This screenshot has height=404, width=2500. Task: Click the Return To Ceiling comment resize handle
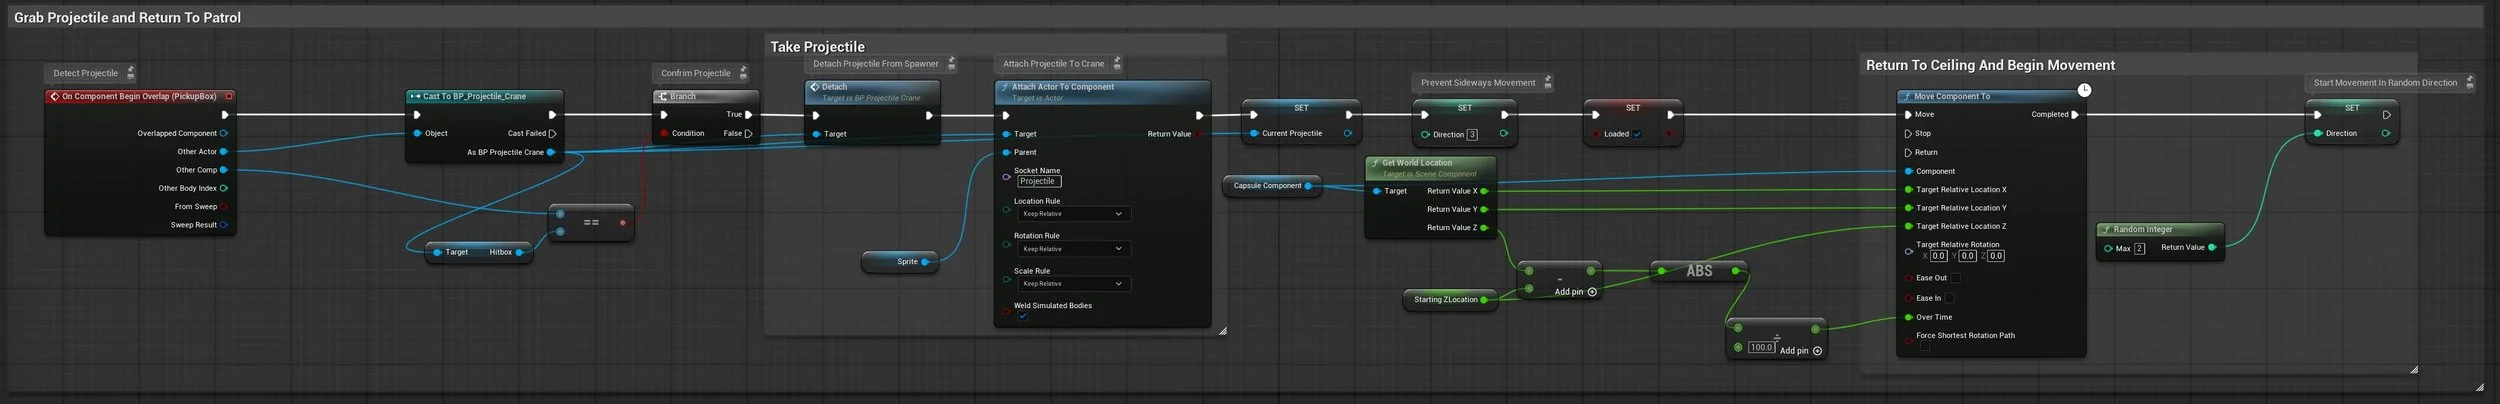(2414, 369)
